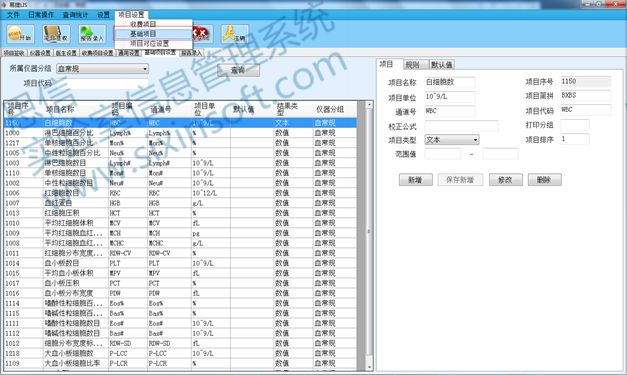This screenshot has width=627, height=375.
Task: Open the 查询统计 menu
Action: [x=75, y=15]
